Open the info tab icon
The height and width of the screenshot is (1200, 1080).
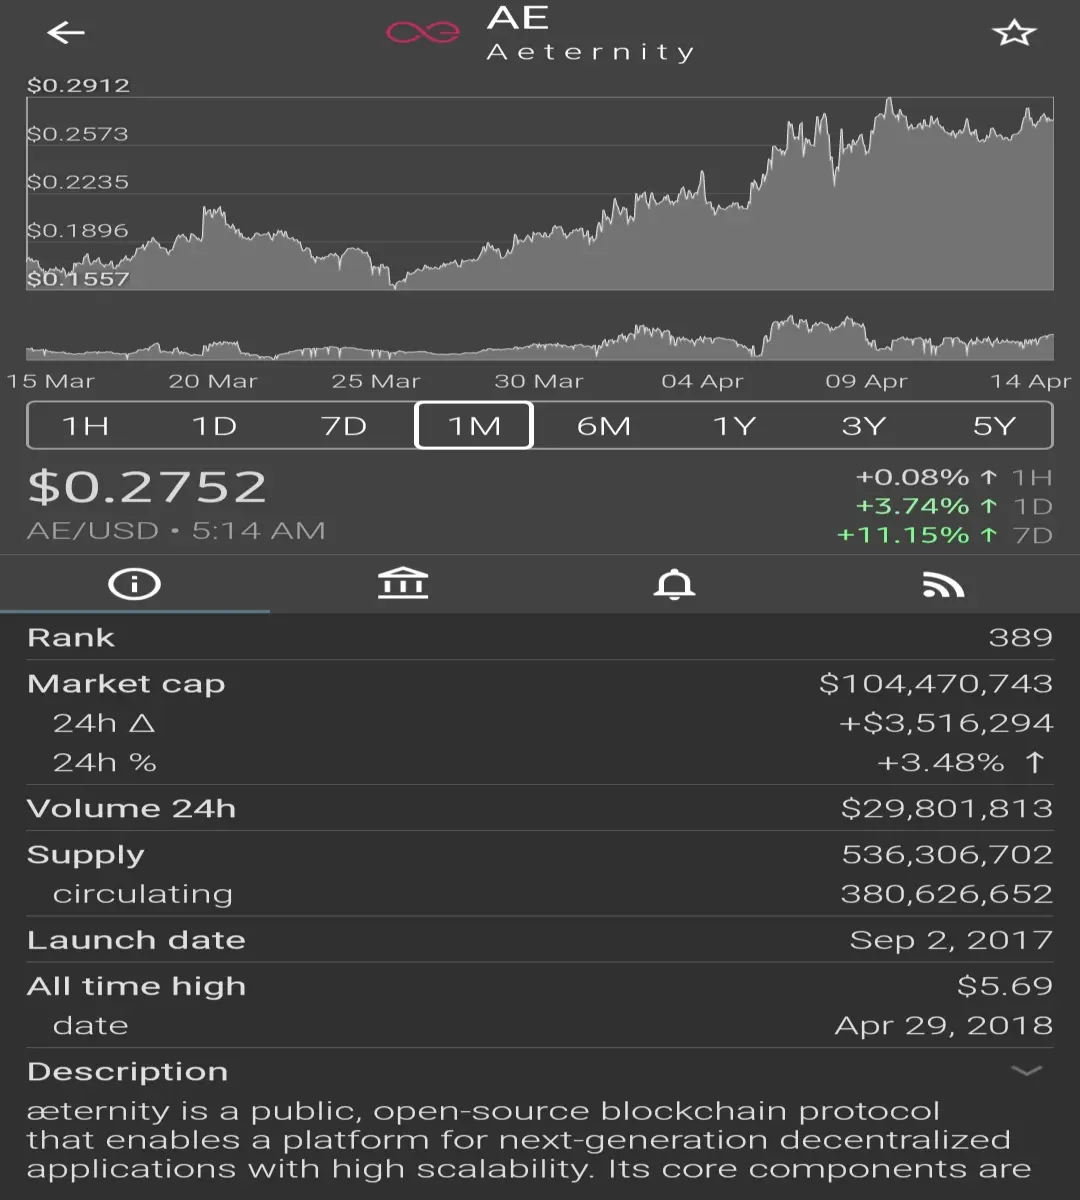click(x=134, y=584)
